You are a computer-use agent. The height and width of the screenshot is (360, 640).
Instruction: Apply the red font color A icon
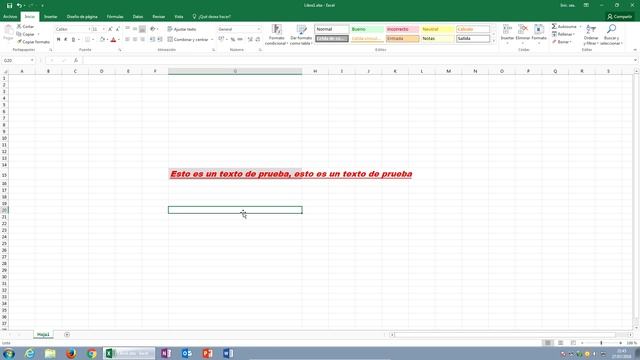113,40
